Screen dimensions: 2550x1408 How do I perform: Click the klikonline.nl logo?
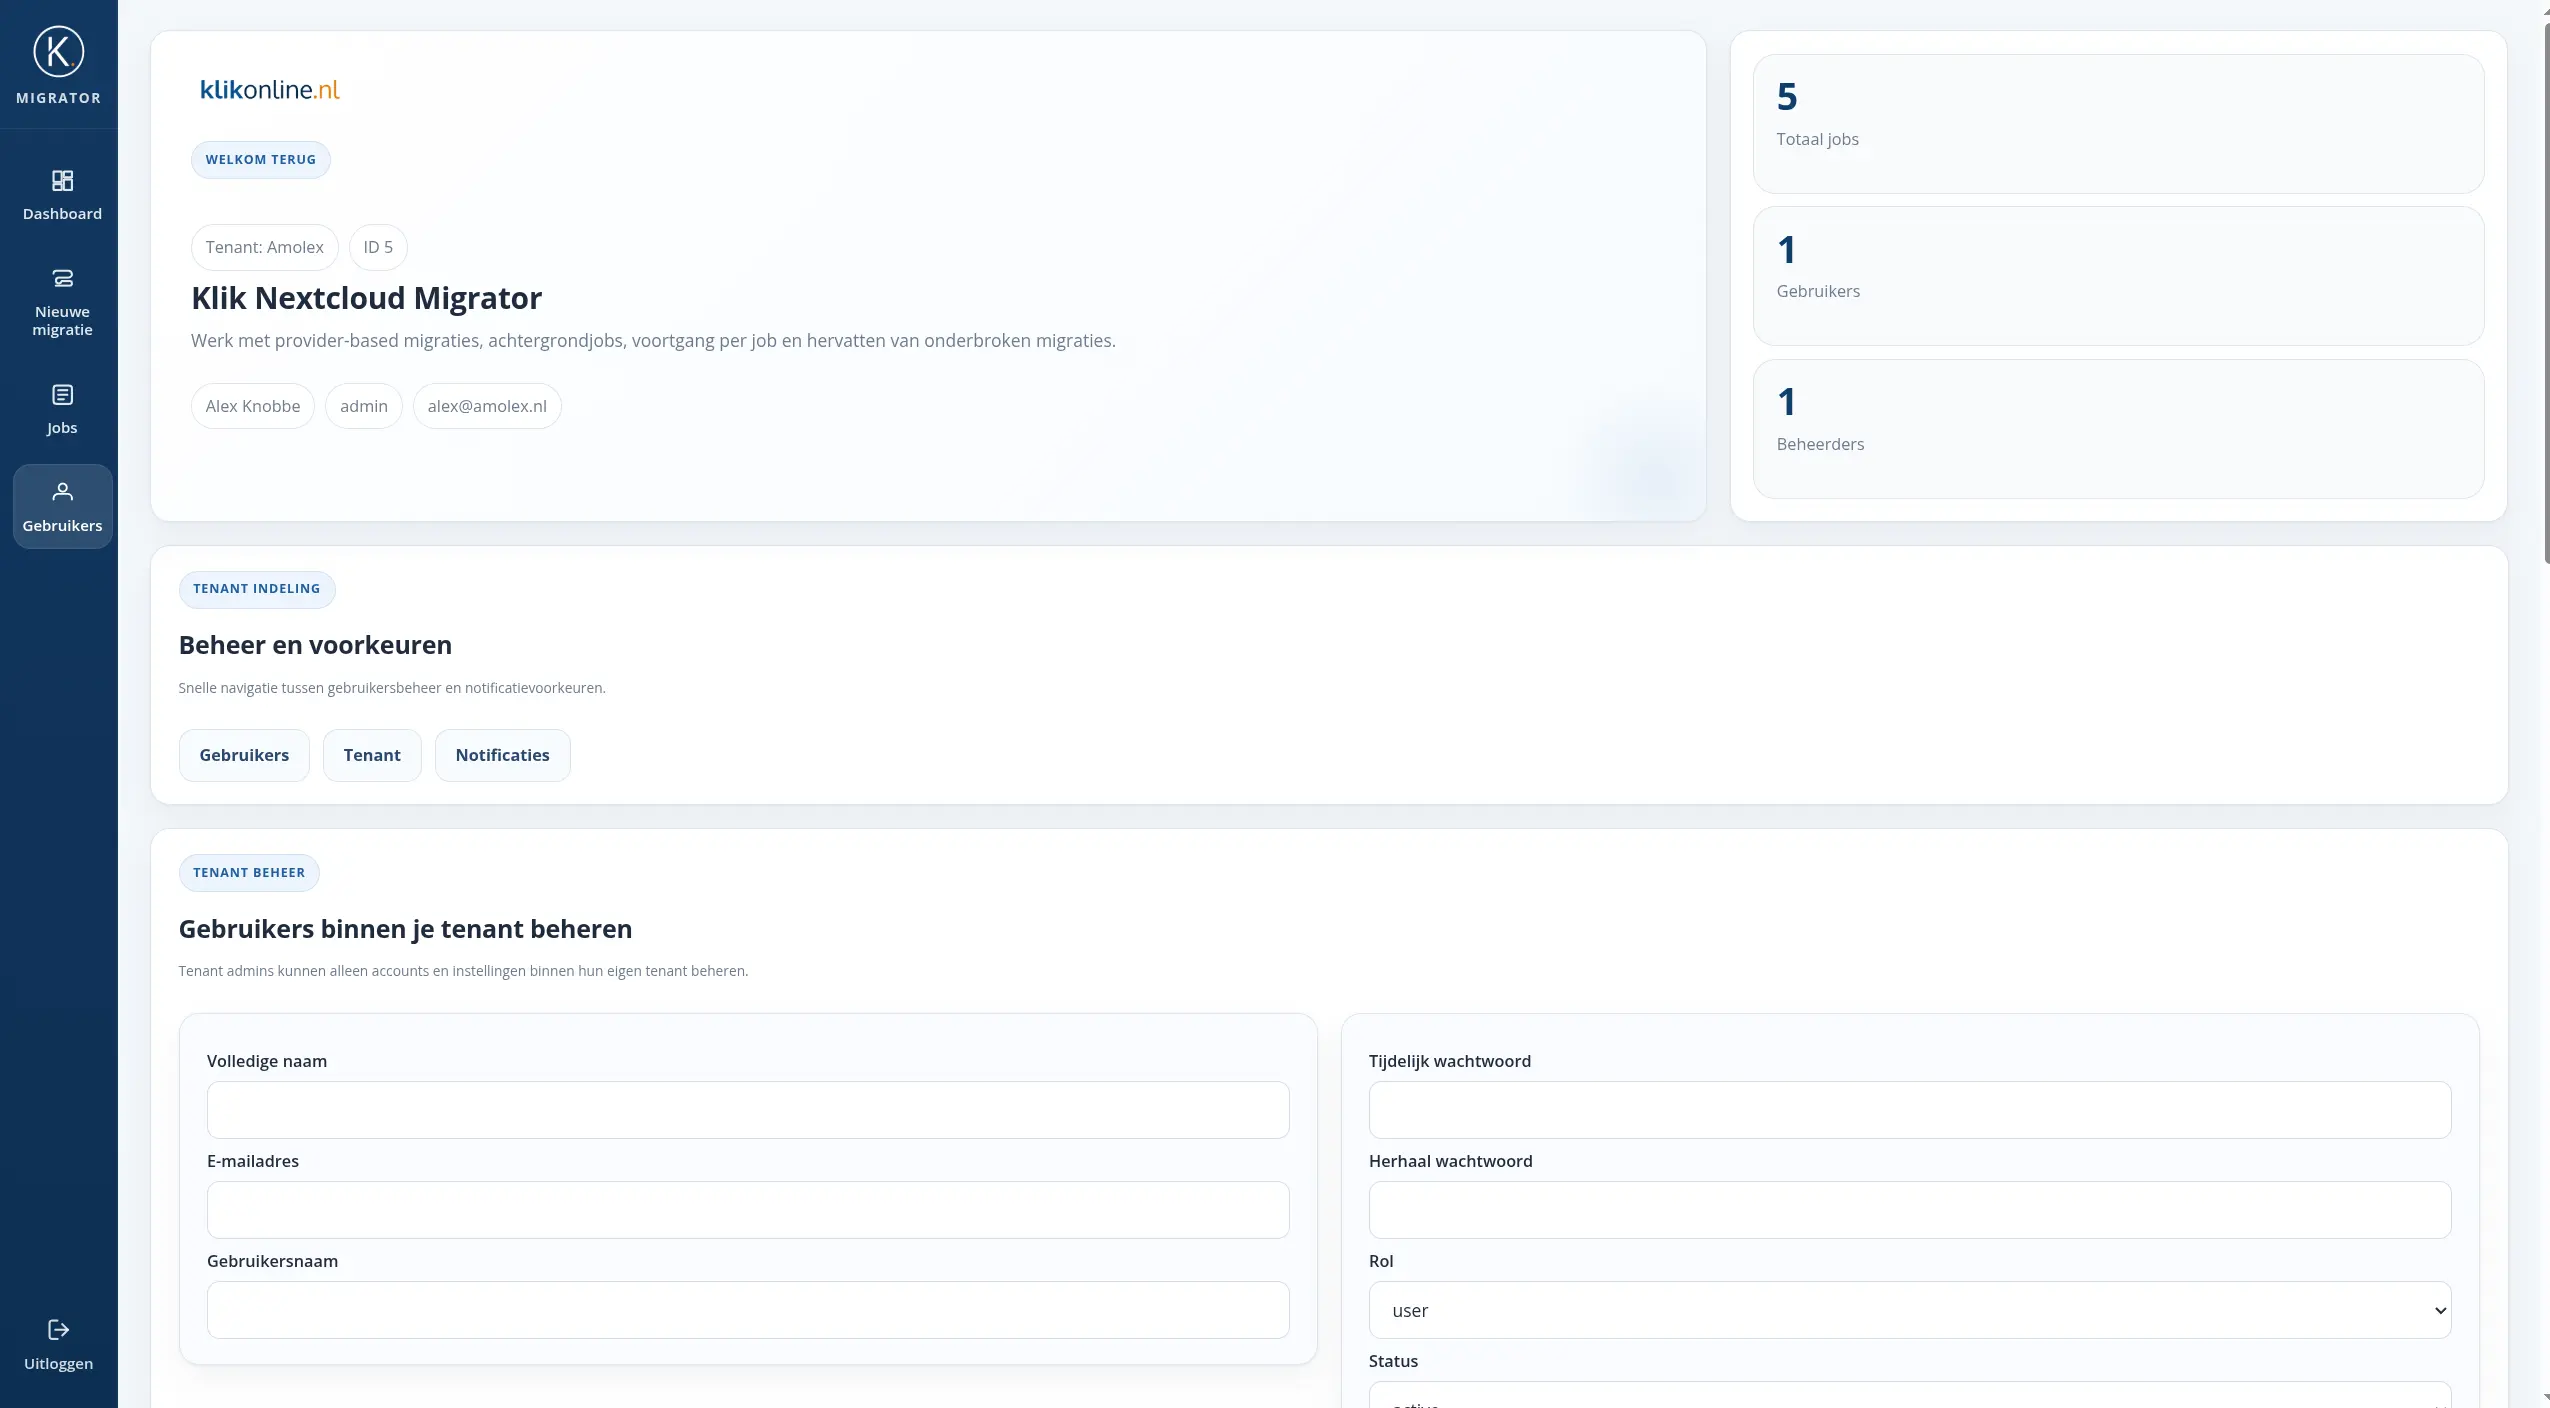tap(270, 90)
